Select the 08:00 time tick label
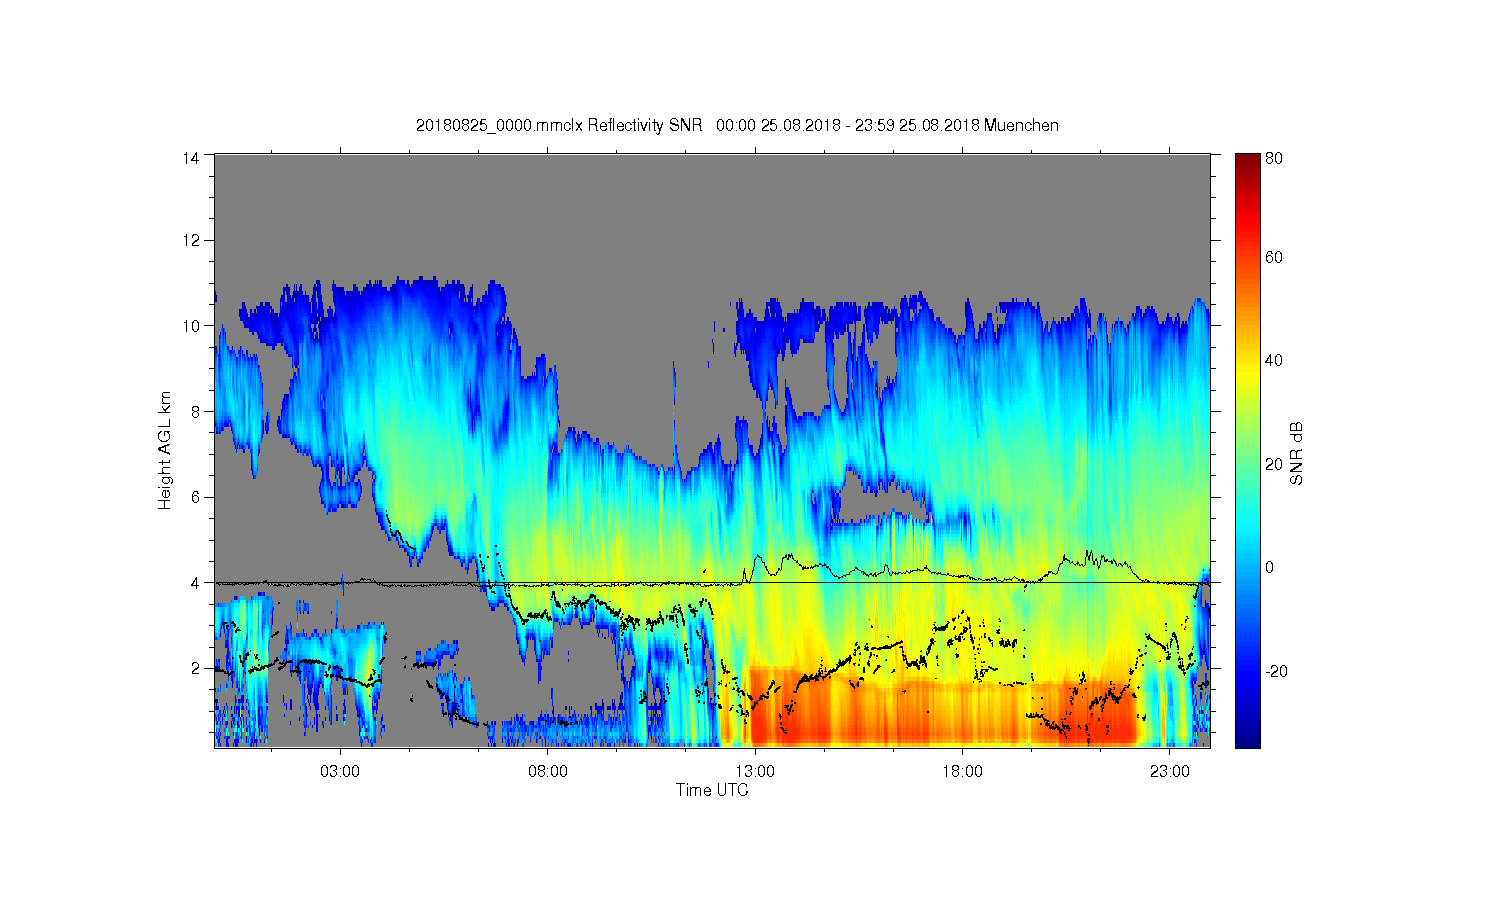 [x=548, y=771]
